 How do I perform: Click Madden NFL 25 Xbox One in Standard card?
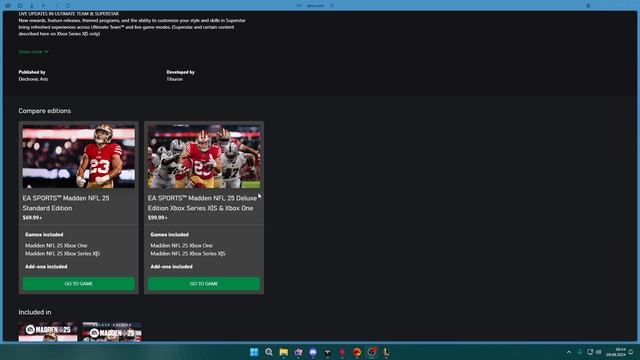tap(56, 246)
